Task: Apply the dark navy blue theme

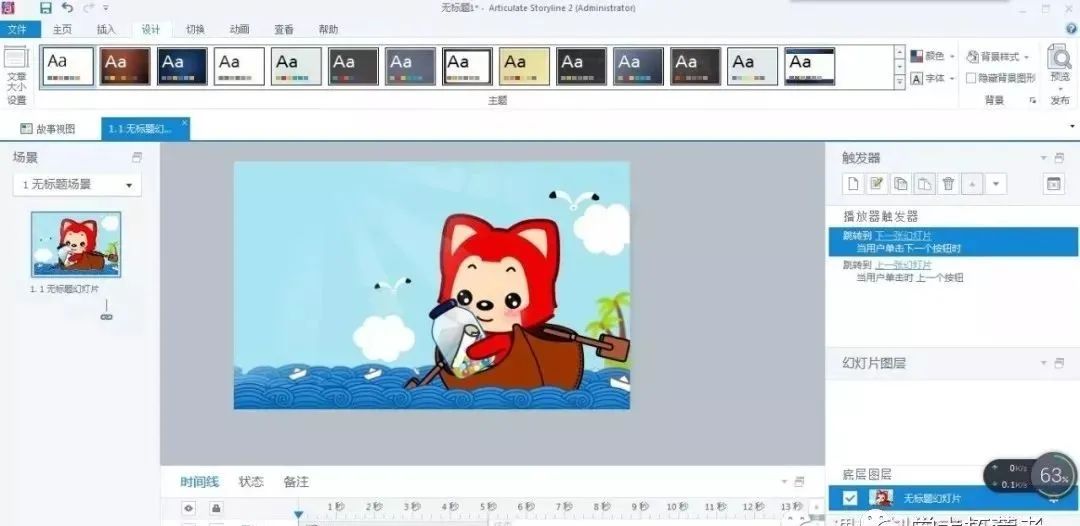Action: click(182, 66)
